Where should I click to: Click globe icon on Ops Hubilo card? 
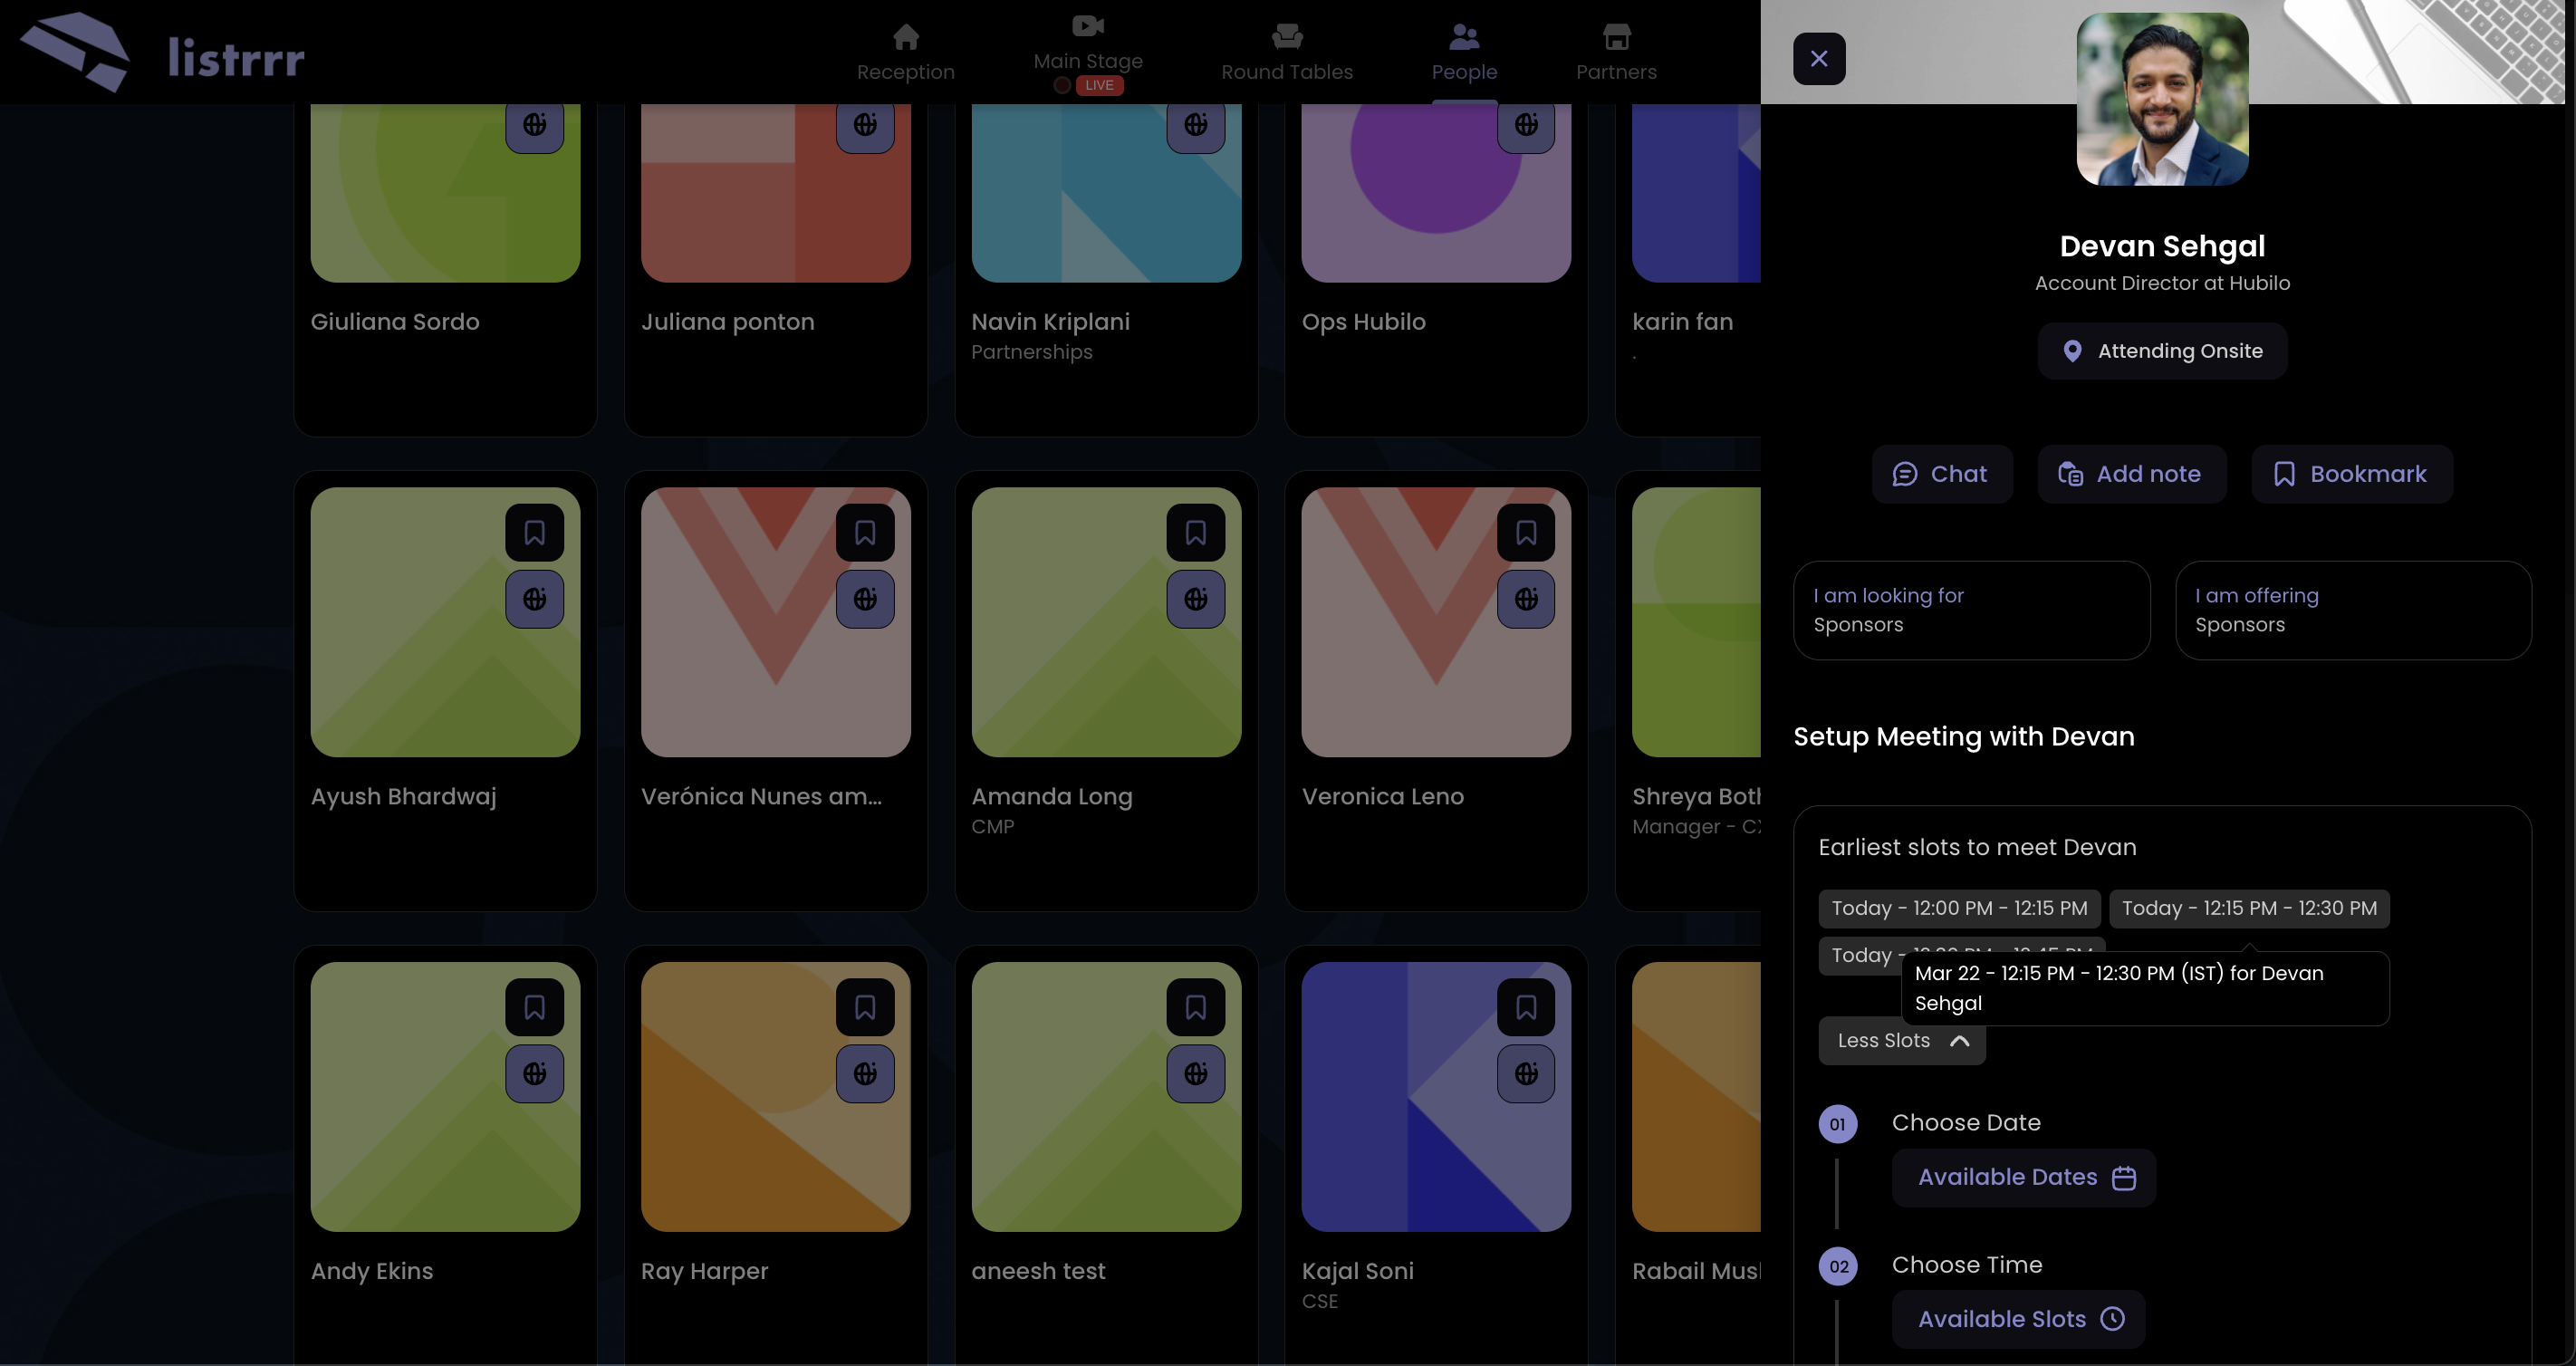click(1526, 125)
